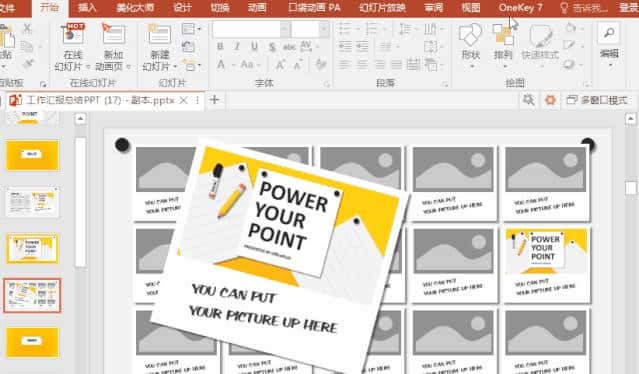
Task: Open the 形状 shapes gallery
Action: pos(471,46)
